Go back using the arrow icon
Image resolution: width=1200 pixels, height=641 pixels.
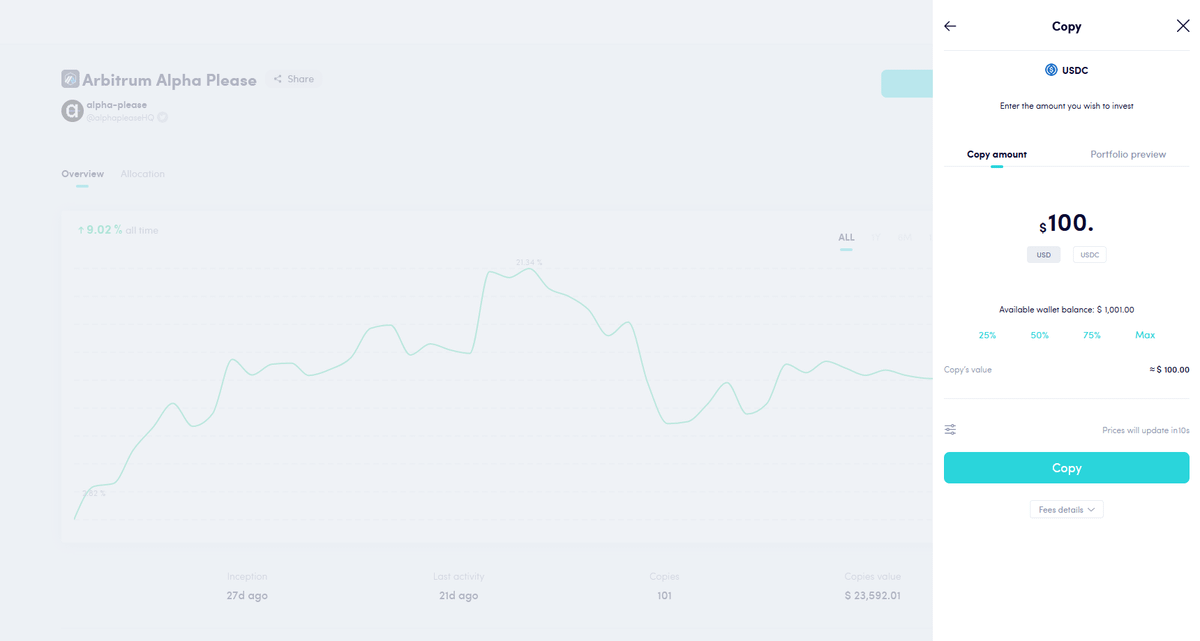[x=950, y=27]
